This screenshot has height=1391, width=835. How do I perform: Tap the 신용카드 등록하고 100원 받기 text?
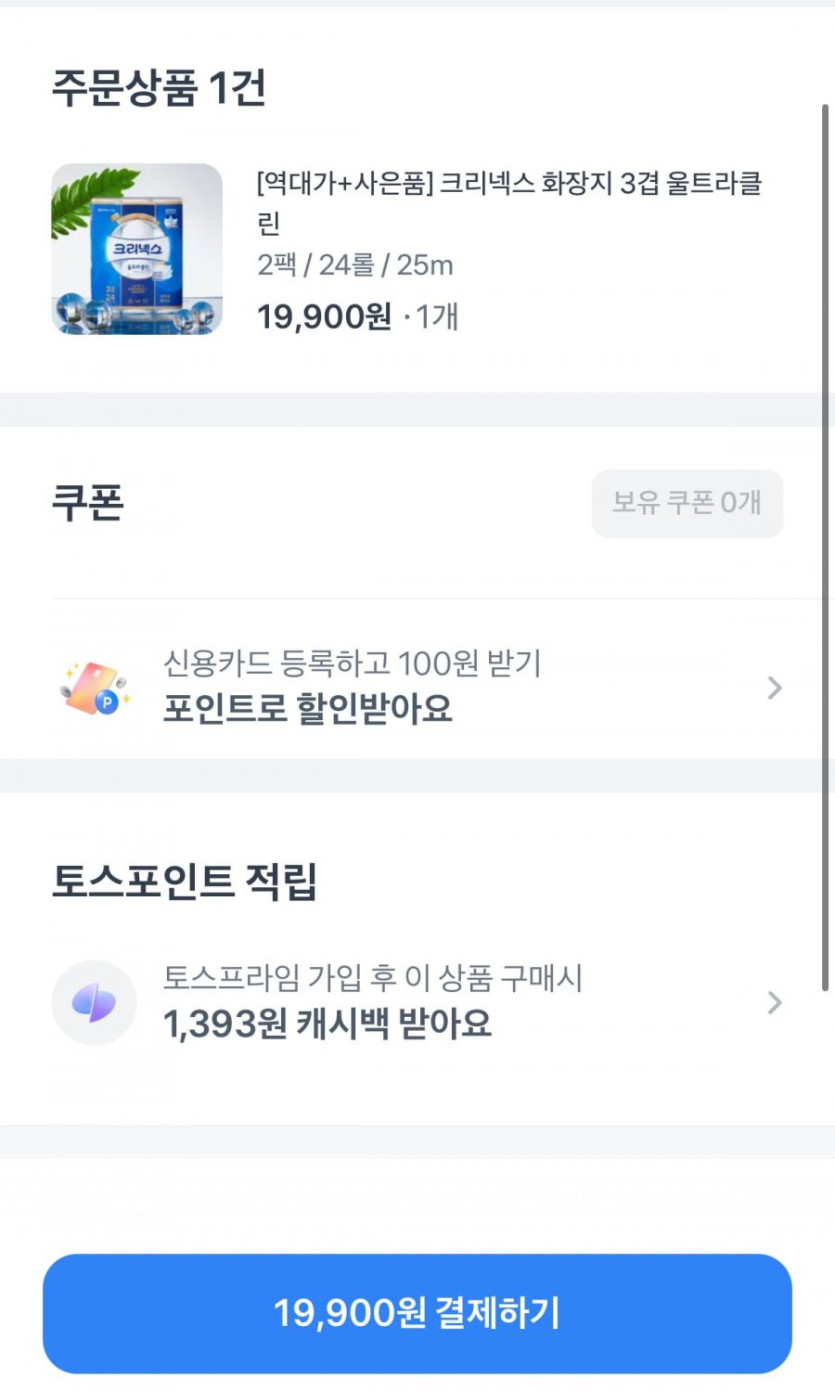[x=352, y=663]
